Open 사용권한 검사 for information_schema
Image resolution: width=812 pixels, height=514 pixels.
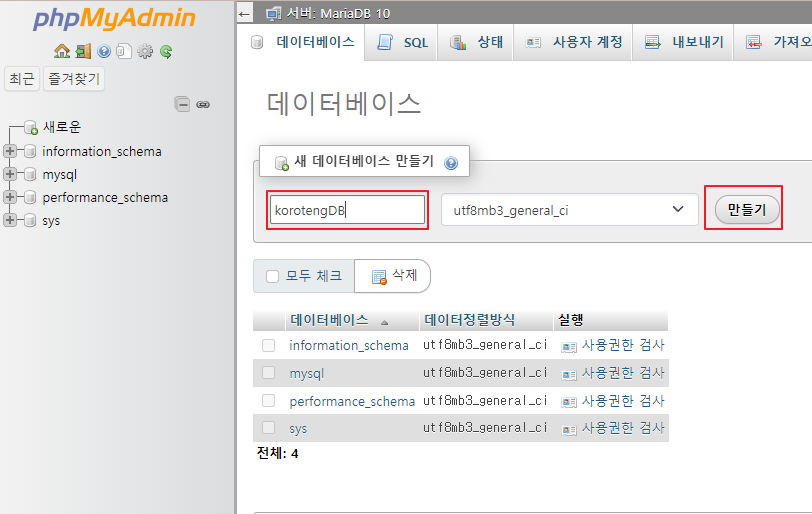(x=613, y=345)
